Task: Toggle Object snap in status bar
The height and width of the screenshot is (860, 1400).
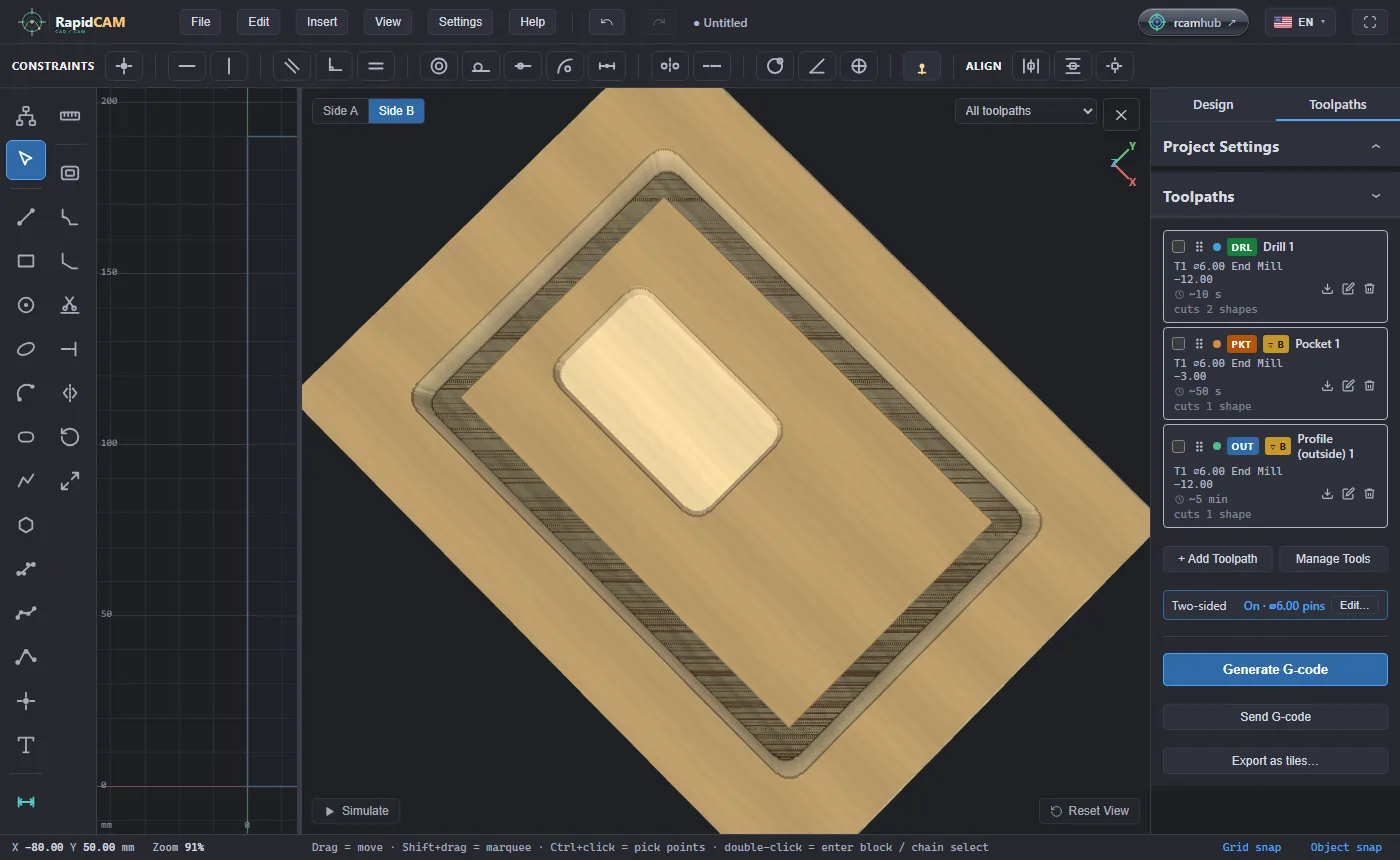Action: pyautogui.click(x=1346, y=847)
